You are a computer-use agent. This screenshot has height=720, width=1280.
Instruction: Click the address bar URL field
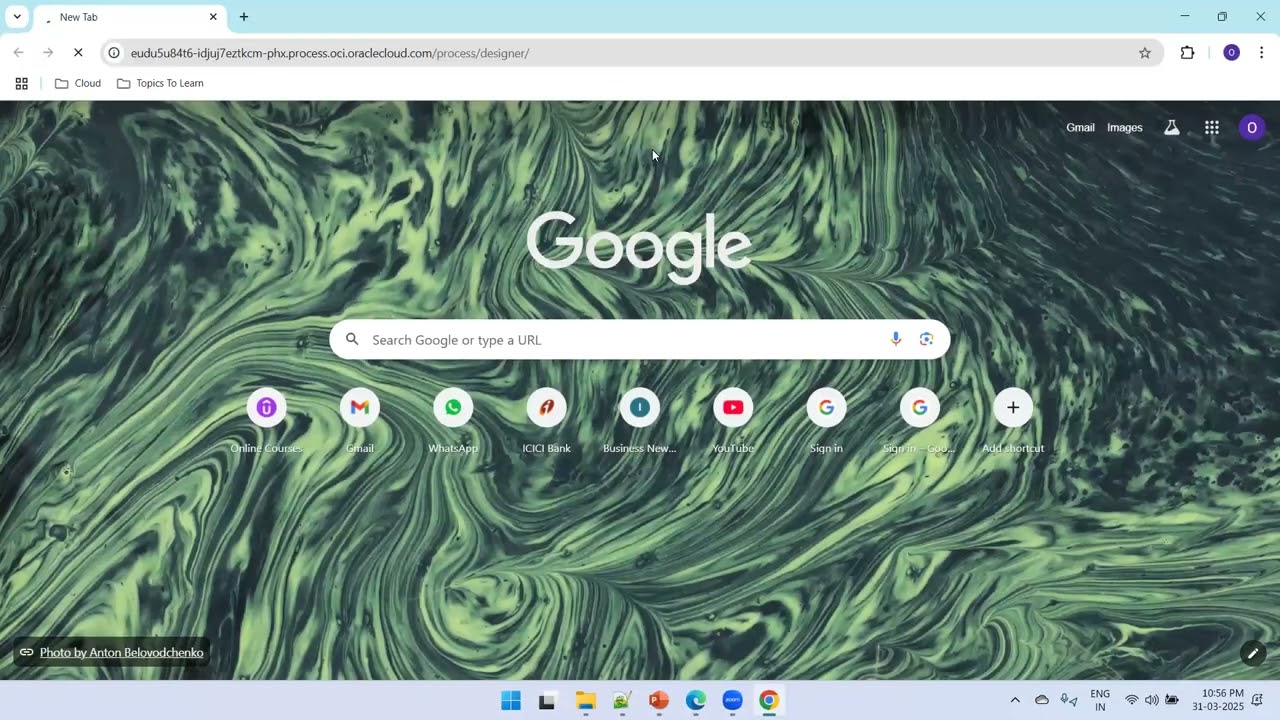coord(630,53)
